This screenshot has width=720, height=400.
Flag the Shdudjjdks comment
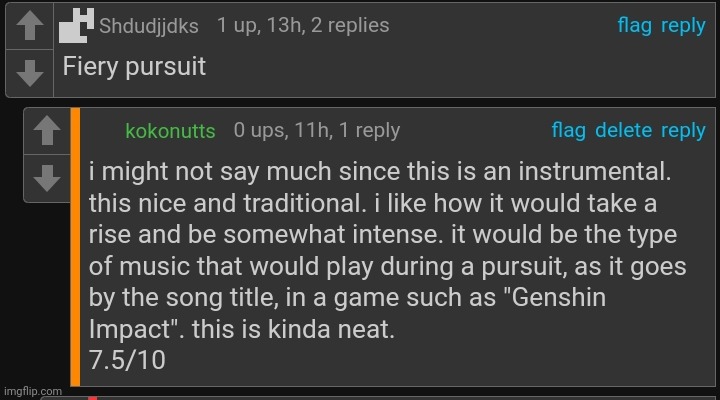[x=634, y=26]
